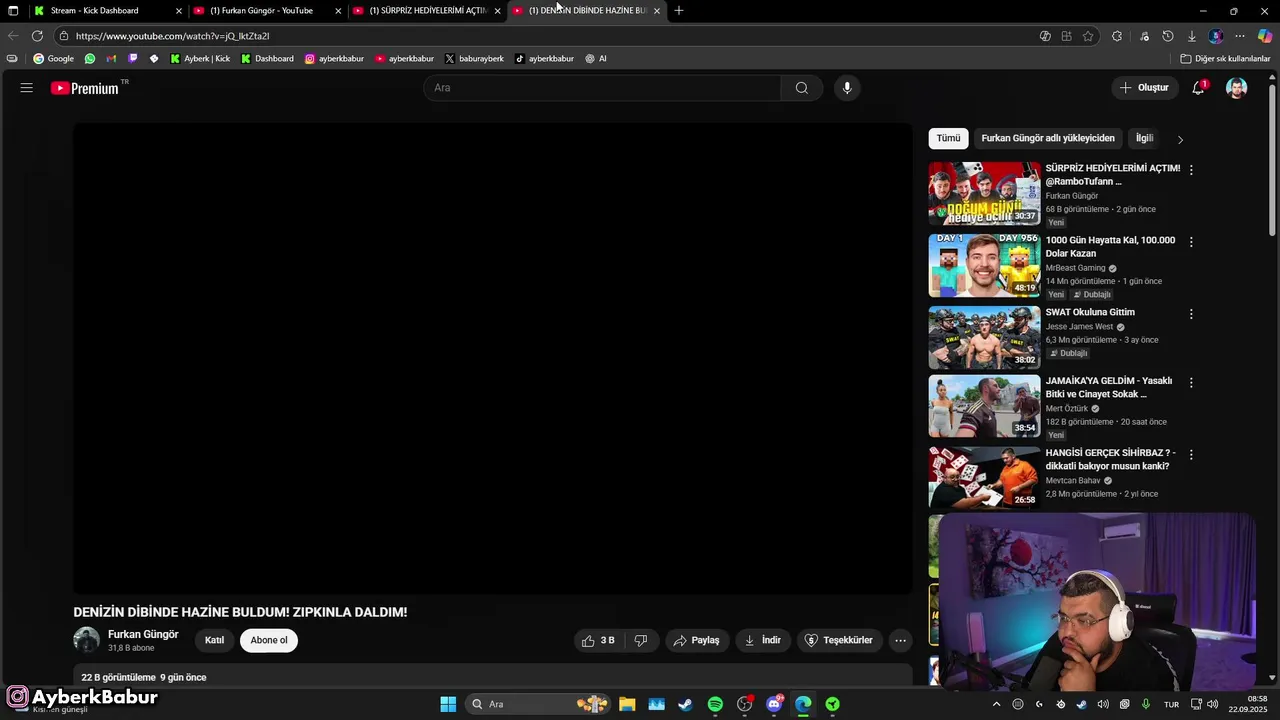Share video with Paylaş button
This screenshot has width=1280, height=720.
click(696, 640)
